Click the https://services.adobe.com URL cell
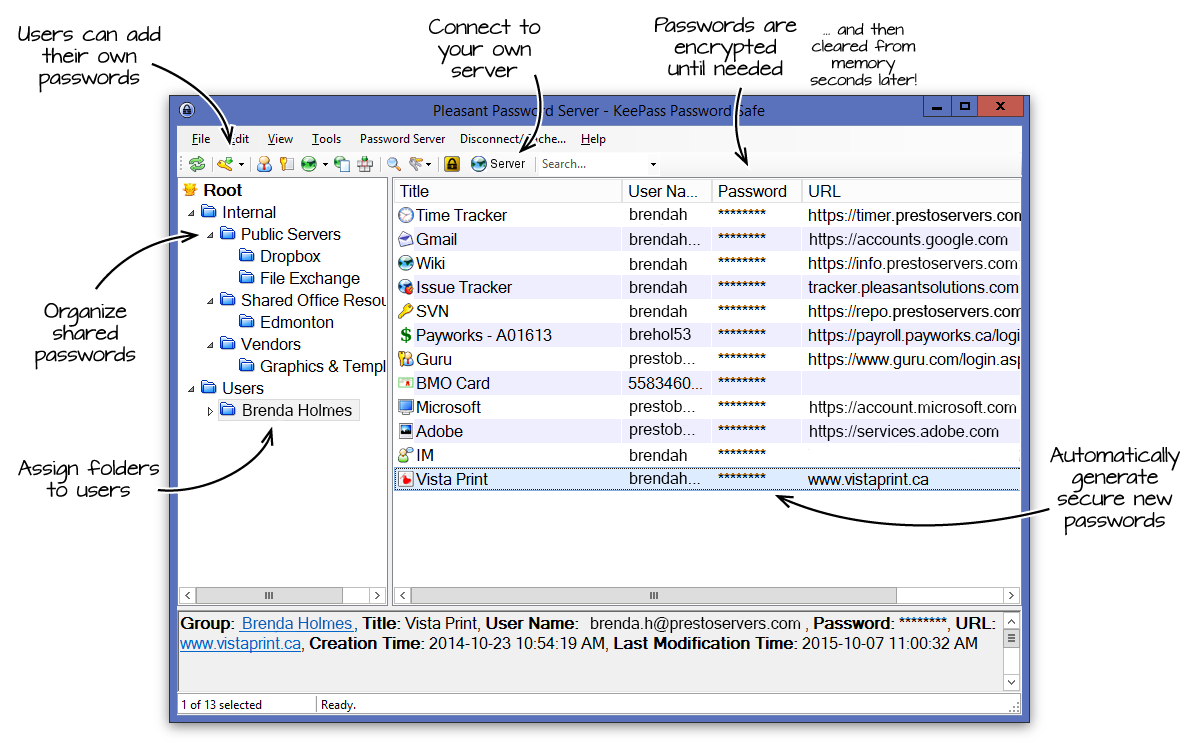The width and height of the screenshot is (1200, 751). (x=904, y=431)
